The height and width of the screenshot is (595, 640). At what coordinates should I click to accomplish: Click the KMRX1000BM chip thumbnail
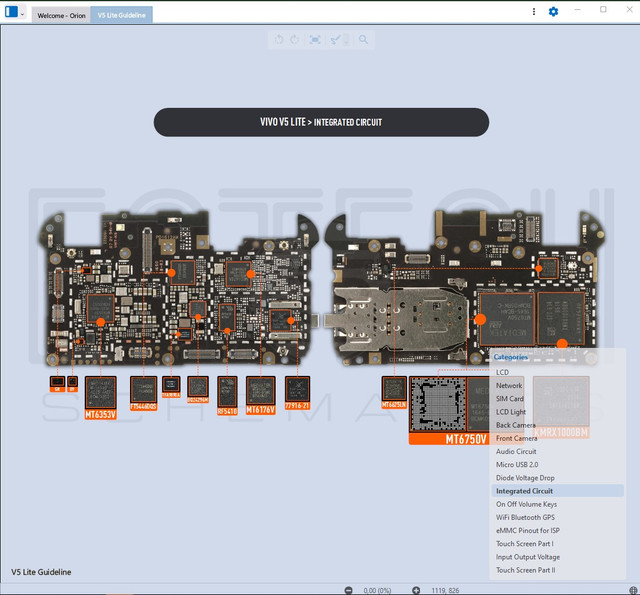(561, 407)
